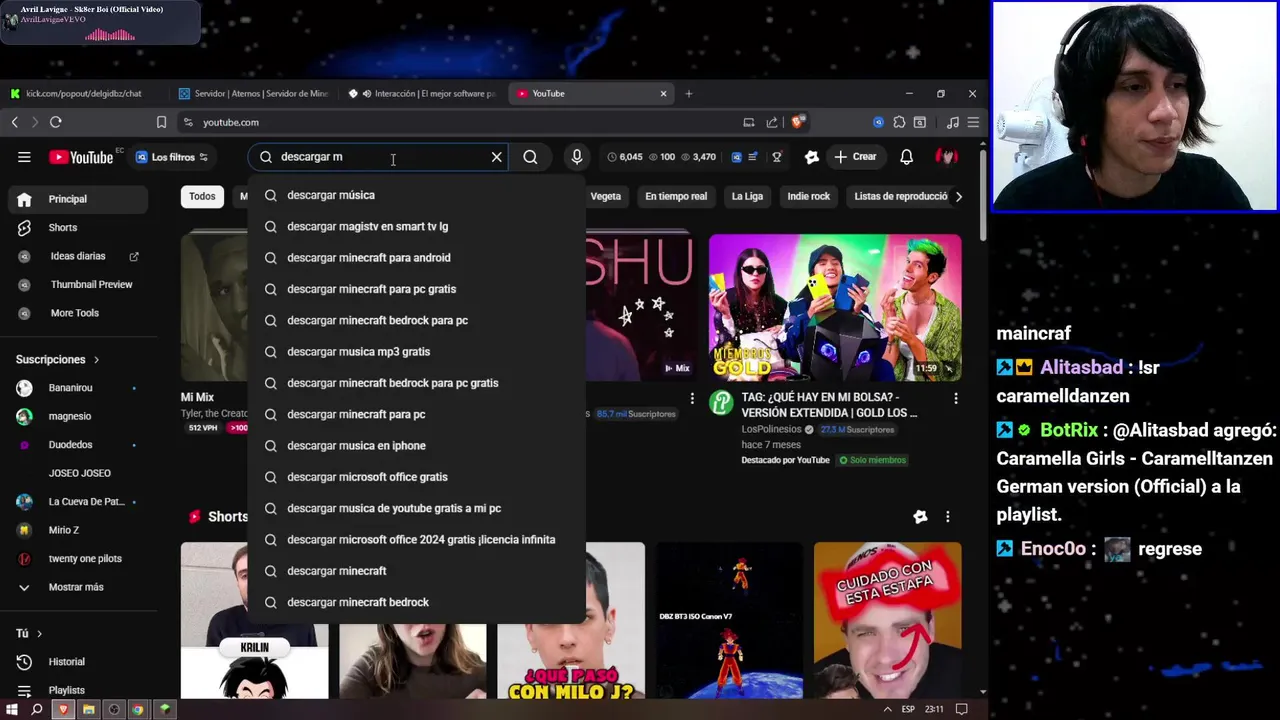This screenshot has height=720, width=1280.
Task: Open the Bananirou subscription channel
Action: (78, 388)
